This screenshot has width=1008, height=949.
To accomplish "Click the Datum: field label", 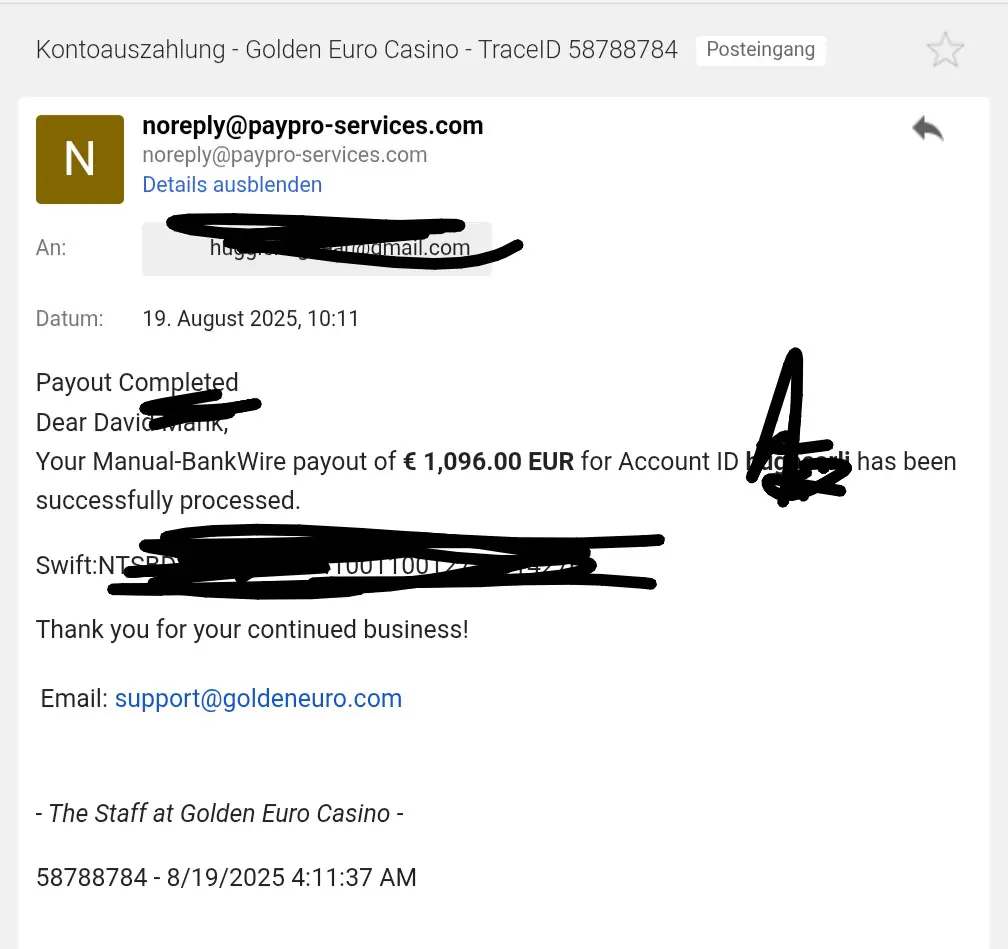I will (x=69, y=318).
